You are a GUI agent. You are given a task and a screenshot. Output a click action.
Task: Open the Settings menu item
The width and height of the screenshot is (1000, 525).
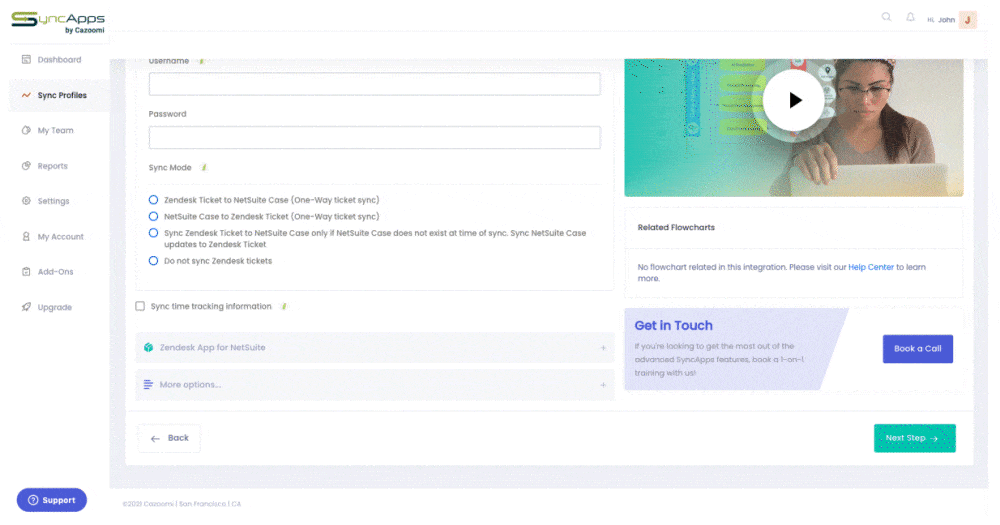point(54,201)
